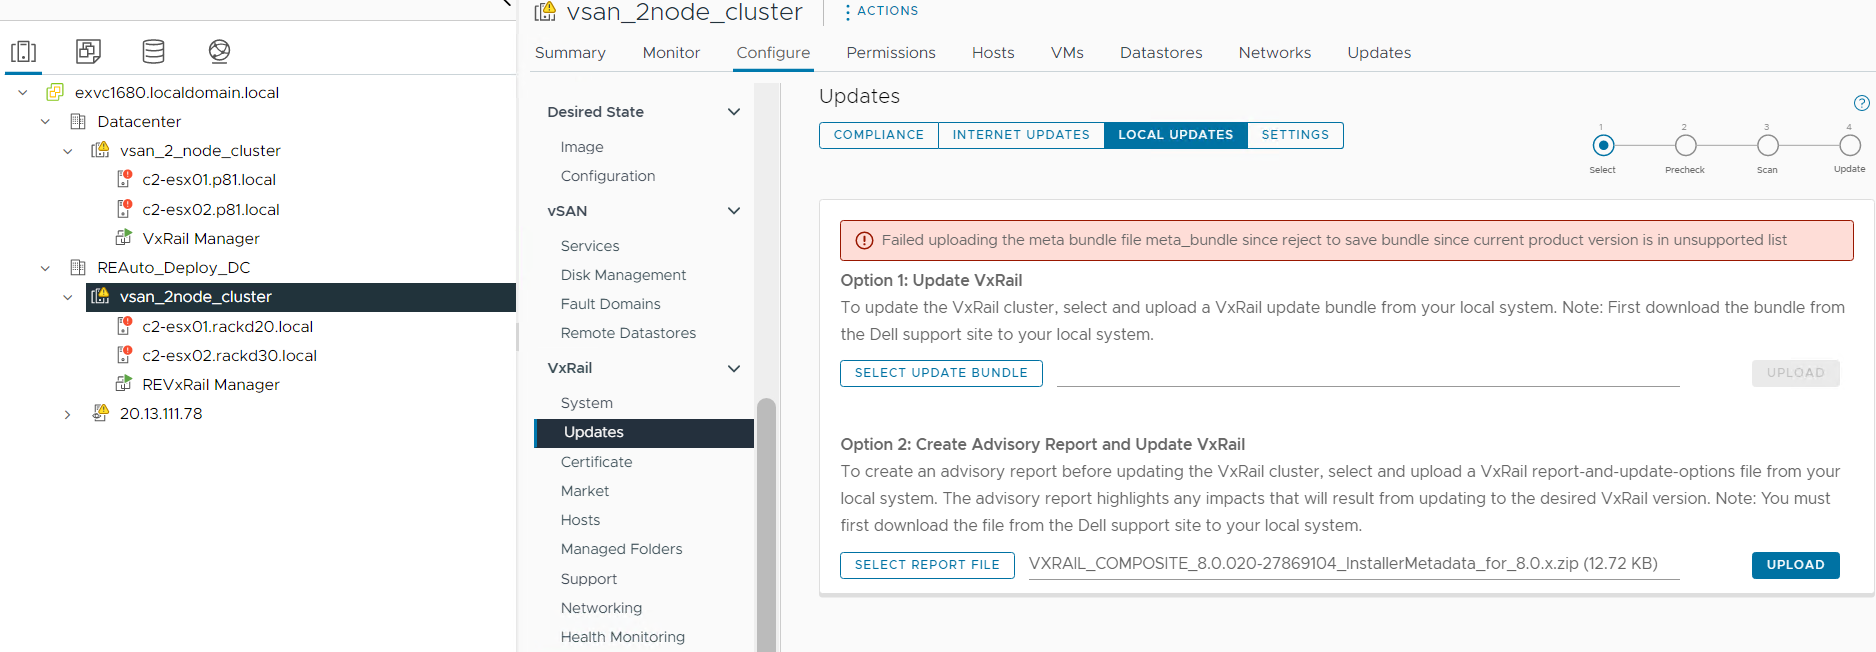Open the Hosts and Clusters inventory view icon
Screen dimensions: 1876x652
point(23,51)
